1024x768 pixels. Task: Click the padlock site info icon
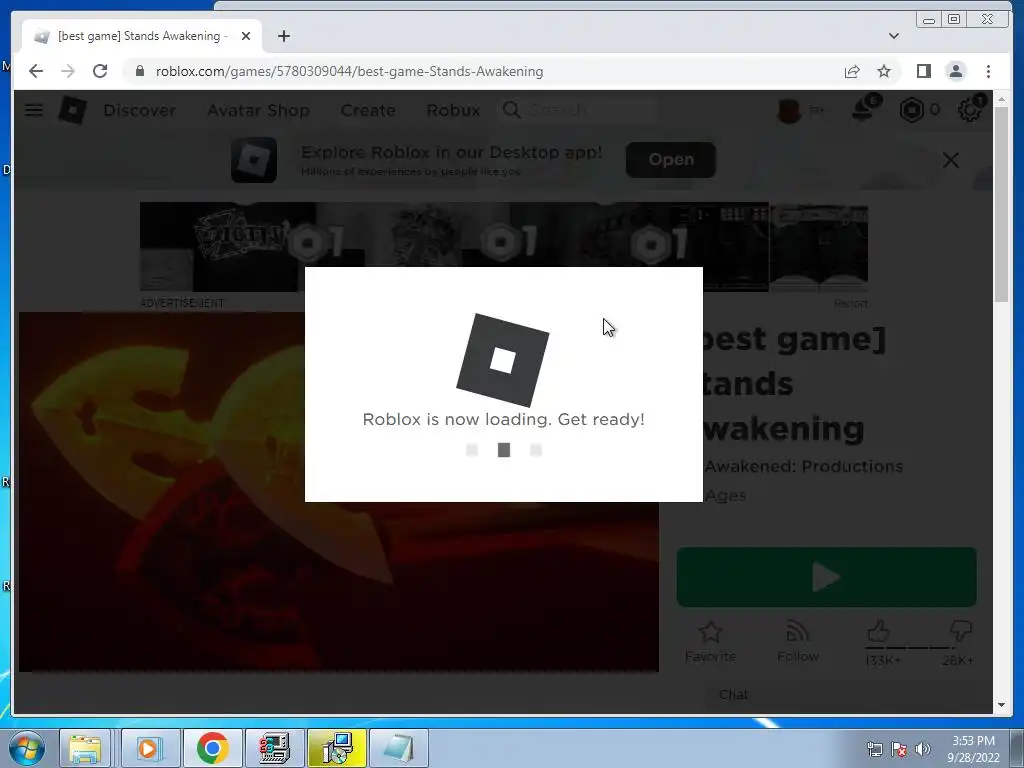[139, 71]
